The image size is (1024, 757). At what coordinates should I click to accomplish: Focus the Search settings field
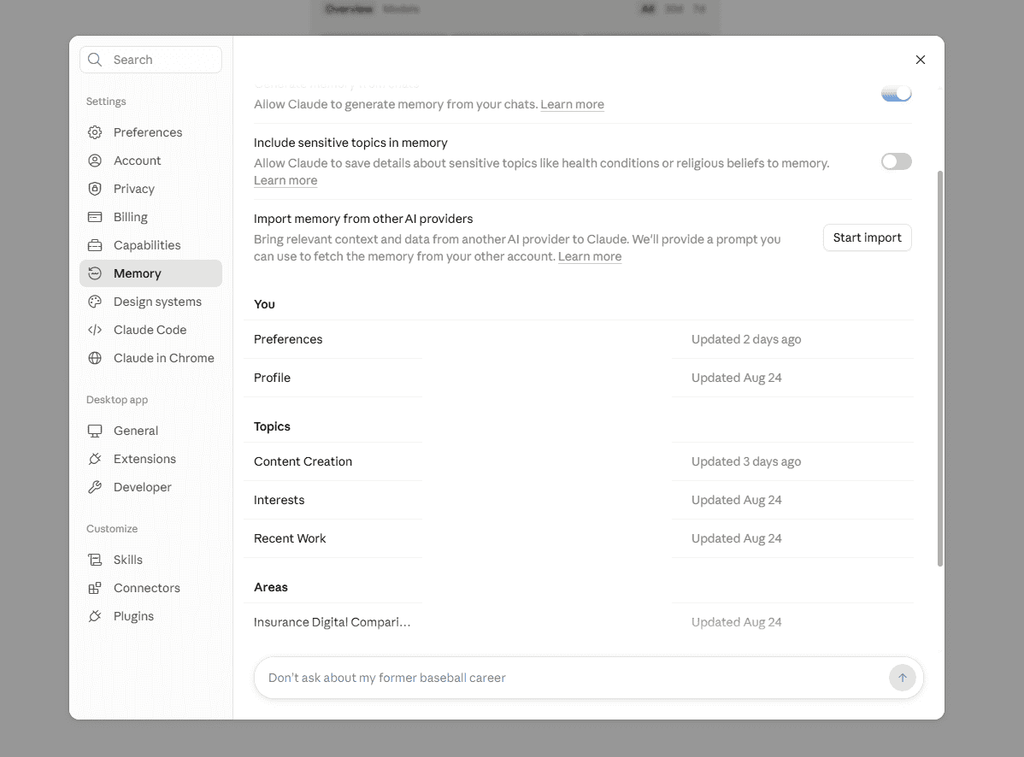[151, 59]
